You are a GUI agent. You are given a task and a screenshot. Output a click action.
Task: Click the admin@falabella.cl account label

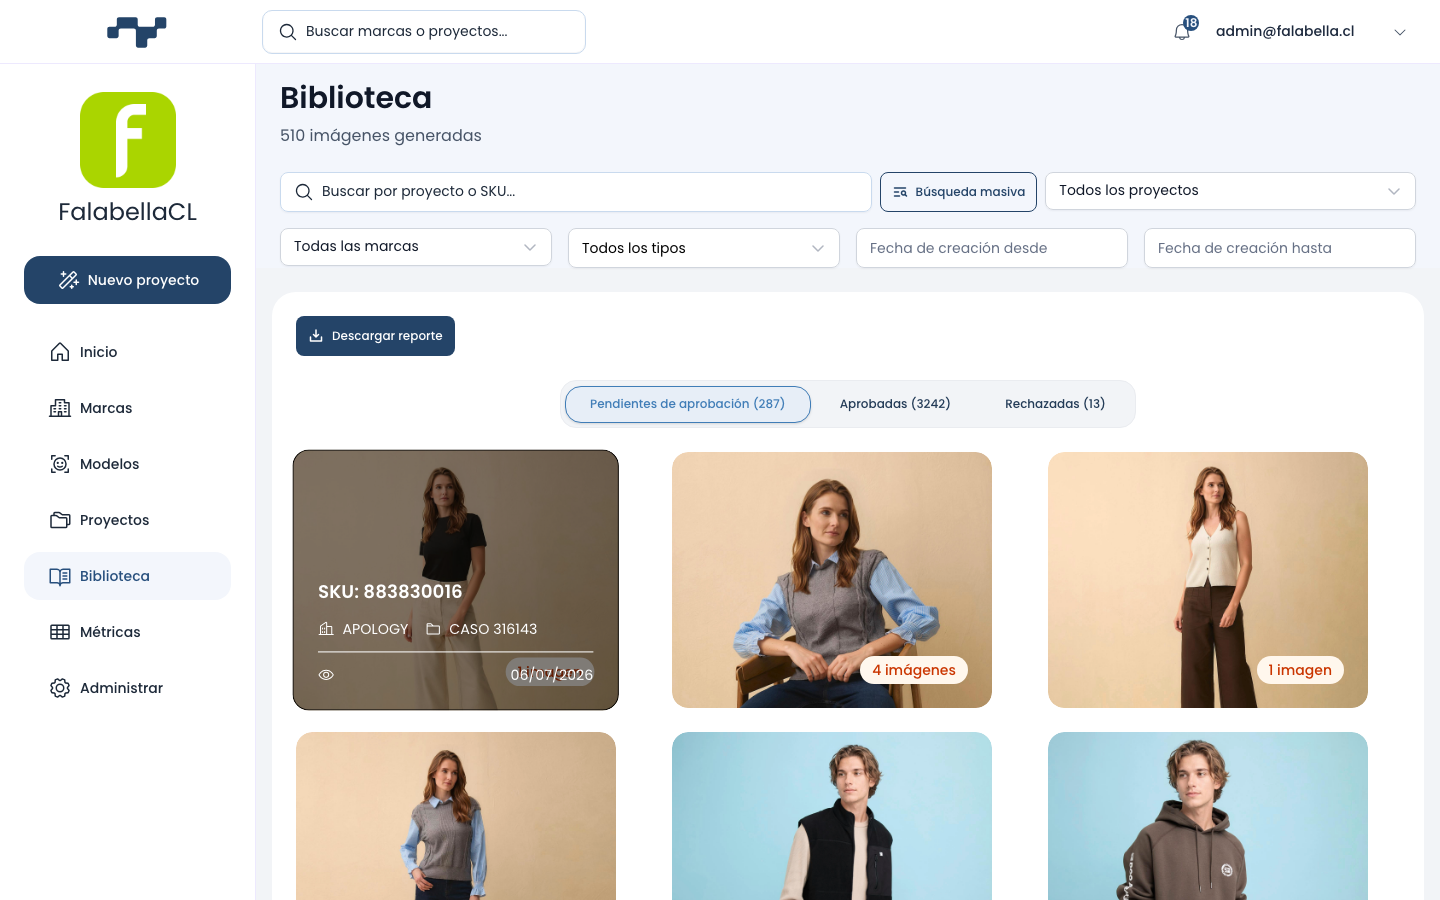pyautogui.click(x=1285, y=31)
